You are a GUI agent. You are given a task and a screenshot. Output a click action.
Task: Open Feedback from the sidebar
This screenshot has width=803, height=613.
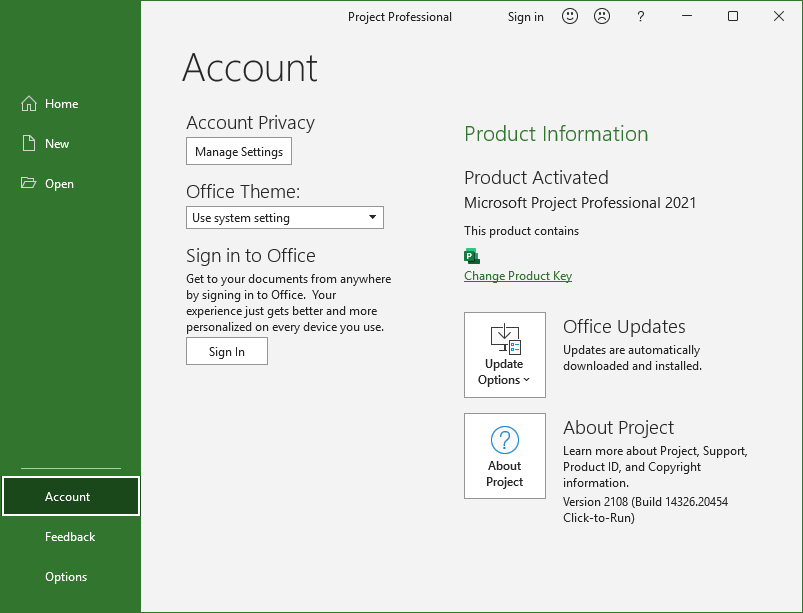pyautogui.click(x=70, y=537)
